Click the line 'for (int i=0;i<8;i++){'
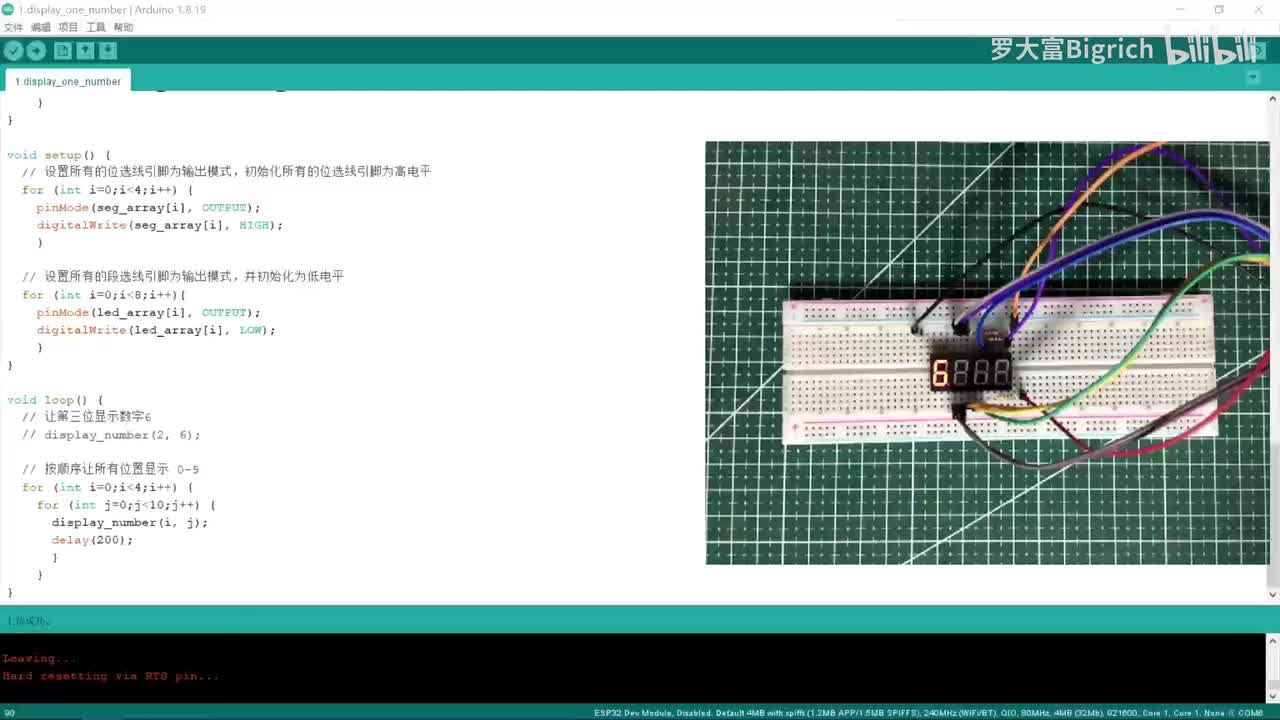This screenshot has height=720, width=1280. click(x=104, y=295)
